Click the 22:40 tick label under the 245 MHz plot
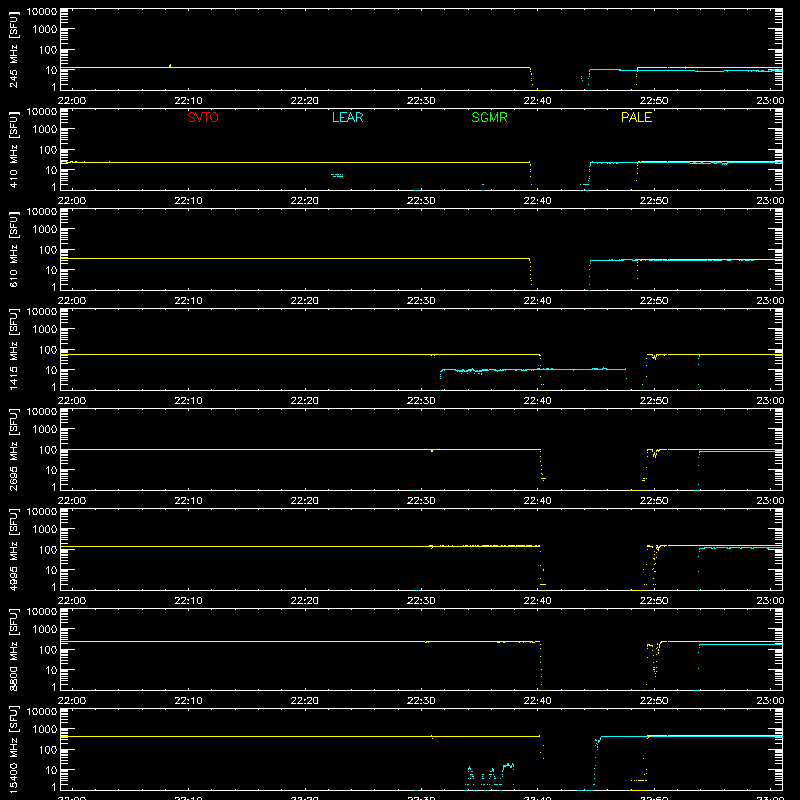The image size is (800, 800). coord(537,101)
